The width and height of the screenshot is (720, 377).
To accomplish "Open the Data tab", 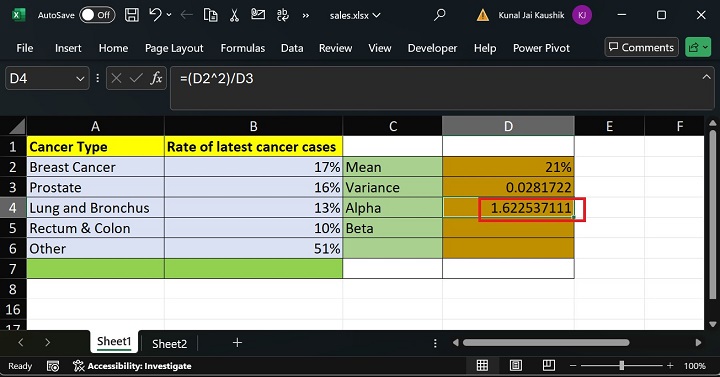I will (292, 48).
